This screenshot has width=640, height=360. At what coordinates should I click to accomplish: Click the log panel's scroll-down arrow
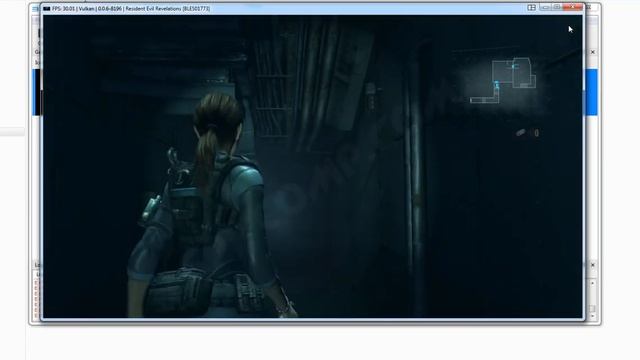[593, 316]
